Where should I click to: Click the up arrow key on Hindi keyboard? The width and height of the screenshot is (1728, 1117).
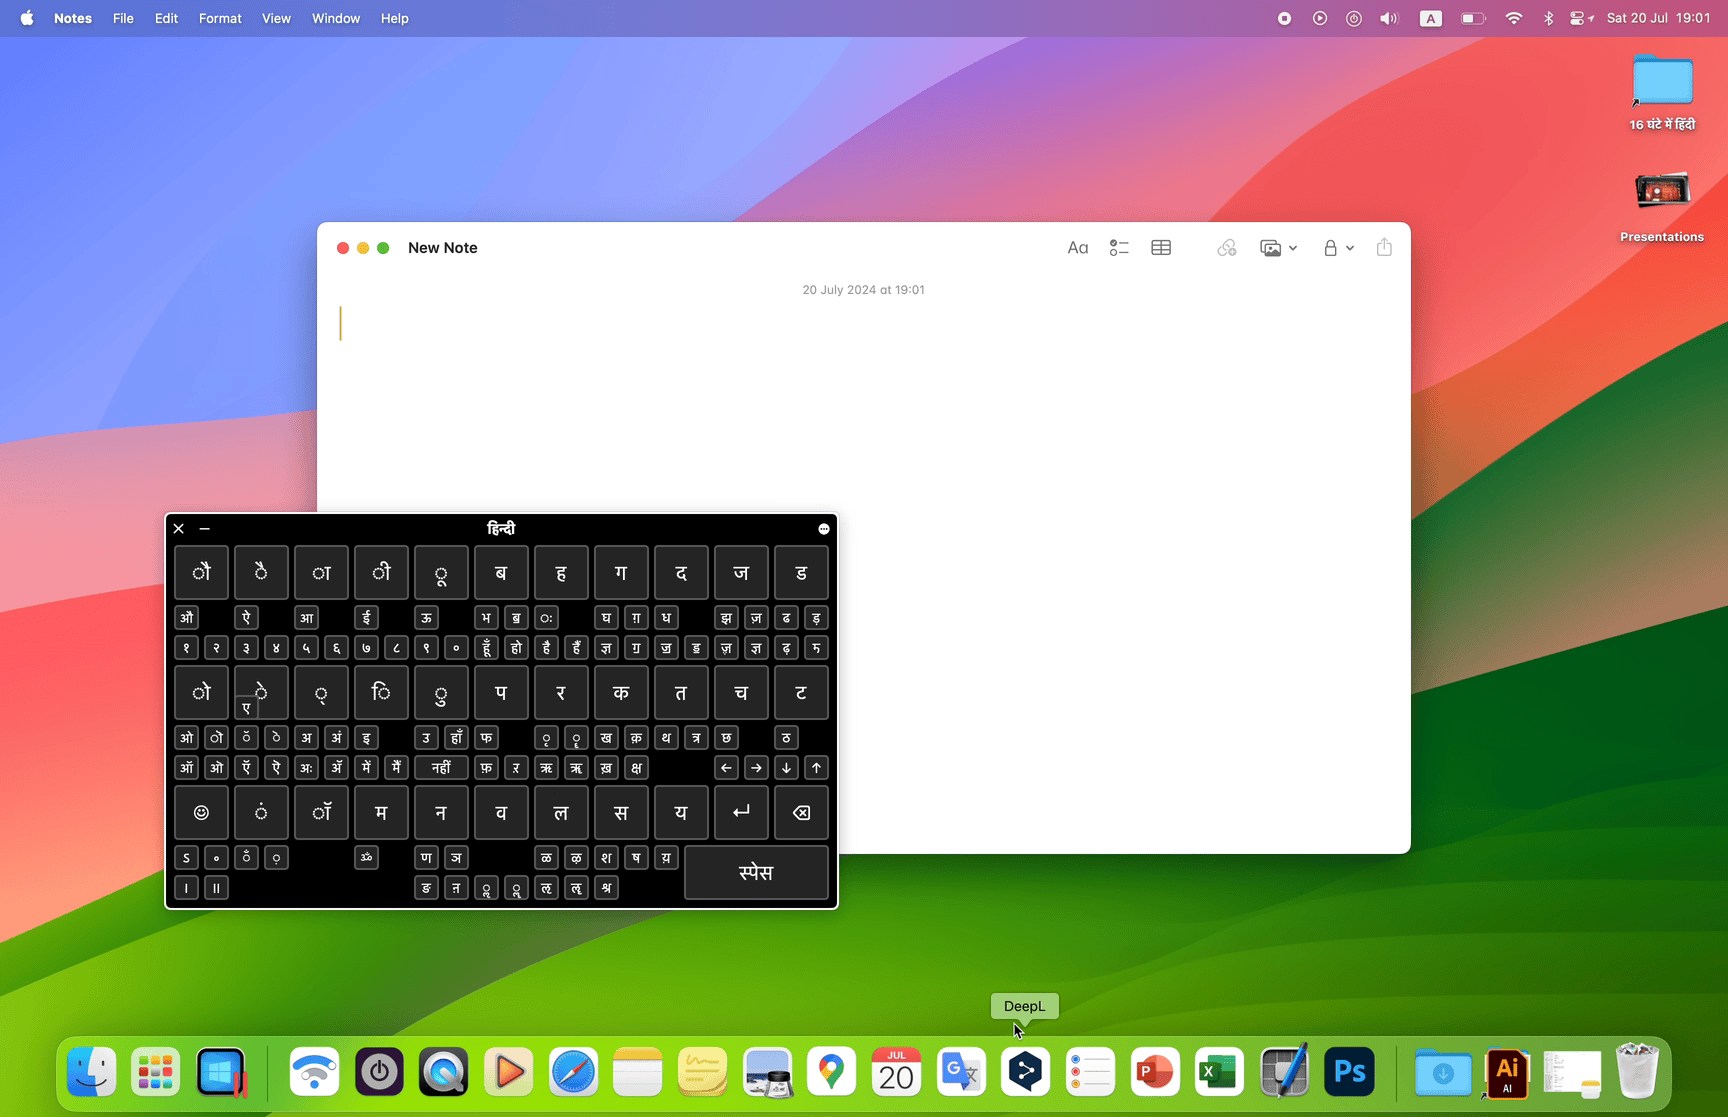click(x=816, y=768)
